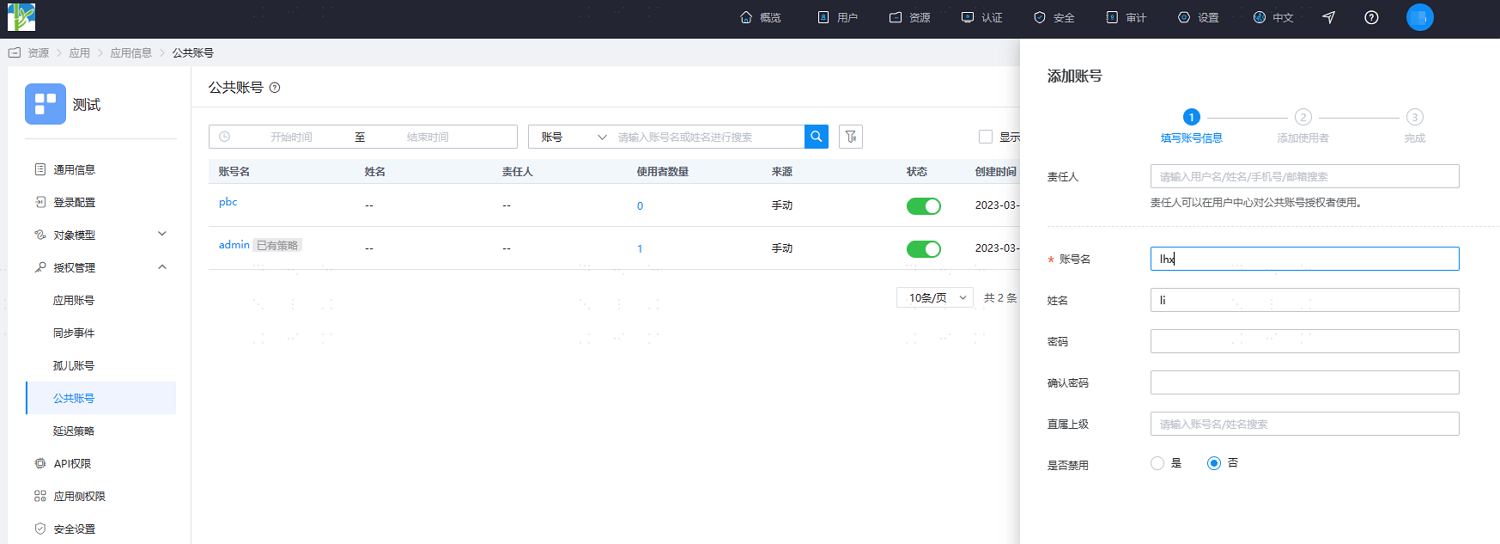The height and width of the screenshot is (544, 1500).
Task: Click the 直属上级 search field
Action: tap(1305, 424)
